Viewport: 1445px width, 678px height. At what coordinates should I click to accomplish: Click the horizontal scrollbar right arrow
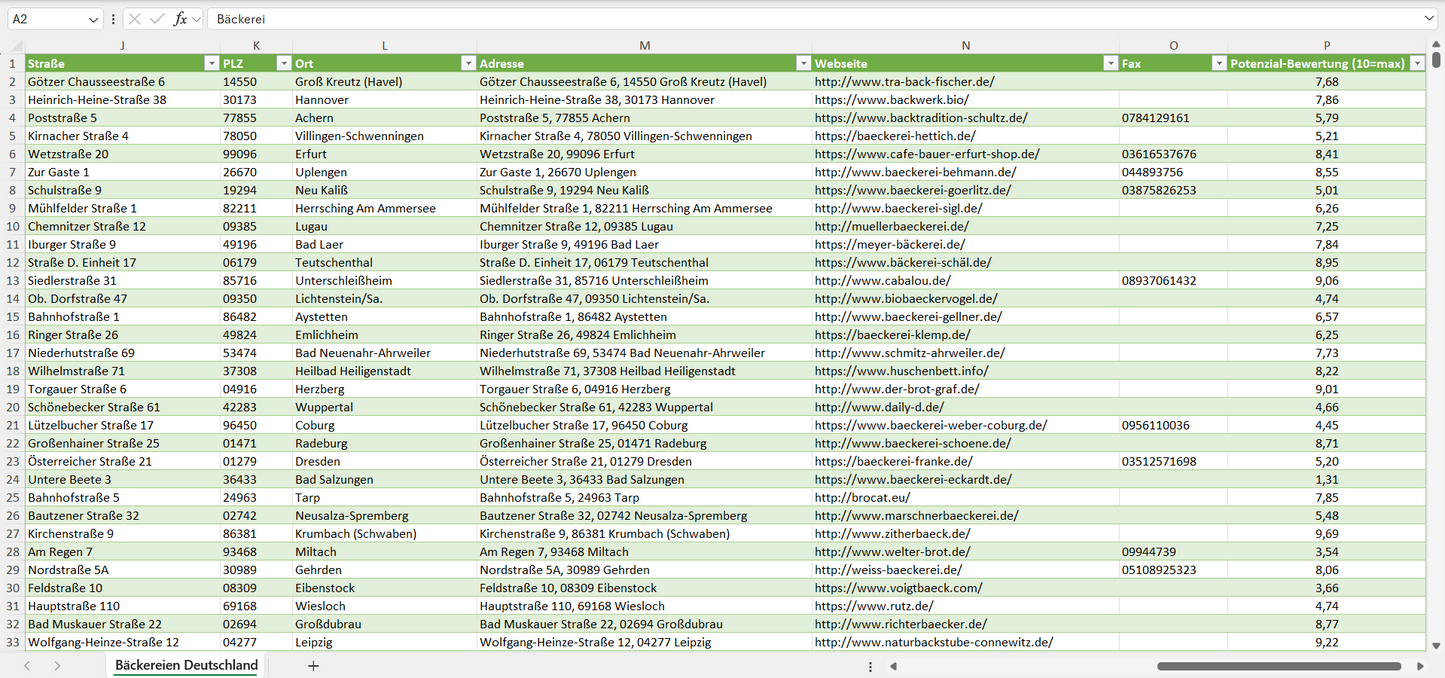click(x=1420, y=666)
